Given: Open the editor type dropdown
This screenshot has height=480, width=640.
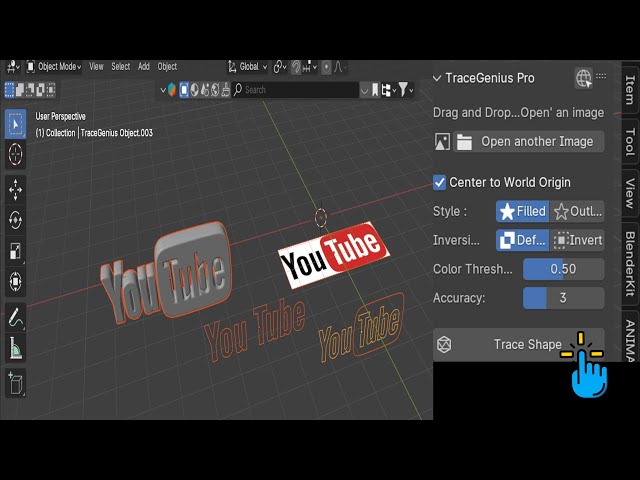Looking at the screenshot, I should 13,67.
